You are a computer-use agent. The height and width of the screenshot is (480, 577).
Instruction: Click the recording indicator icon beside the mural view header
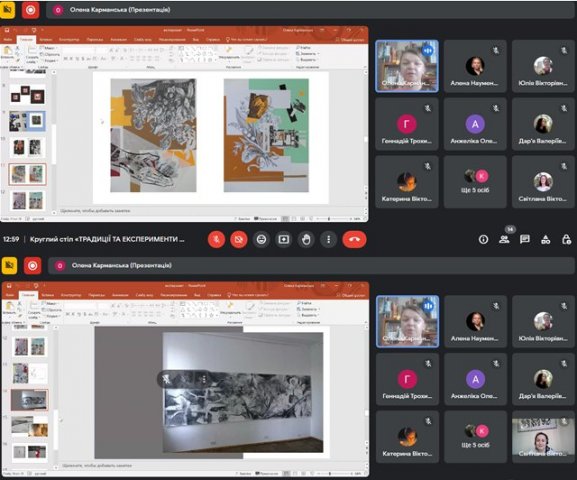pyautogui.click(x=32, y=265)
